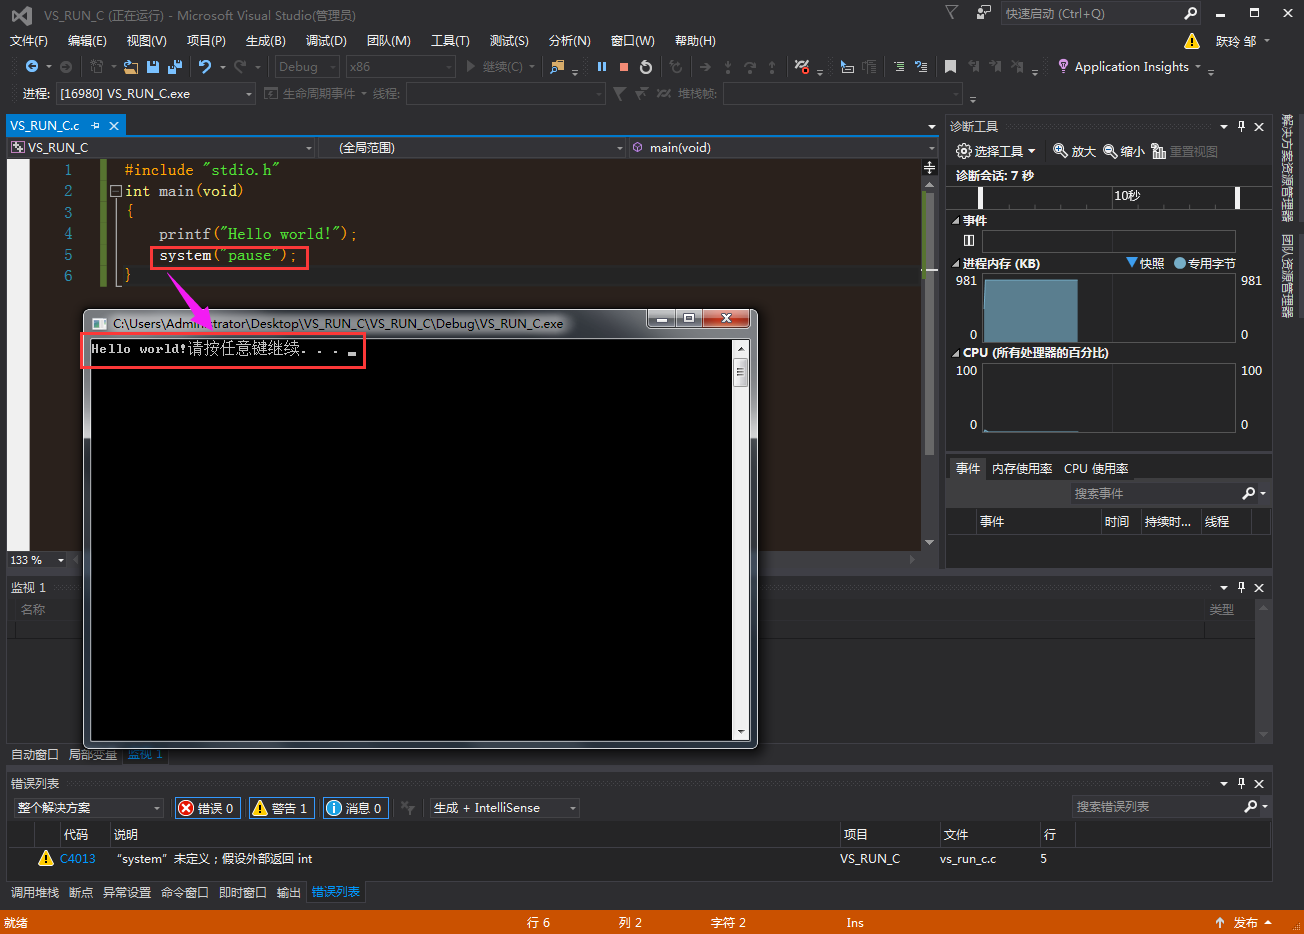Open the x86 platform dropdown
The height and width of the screenshot is (934, 1304).
coord(400,67)
